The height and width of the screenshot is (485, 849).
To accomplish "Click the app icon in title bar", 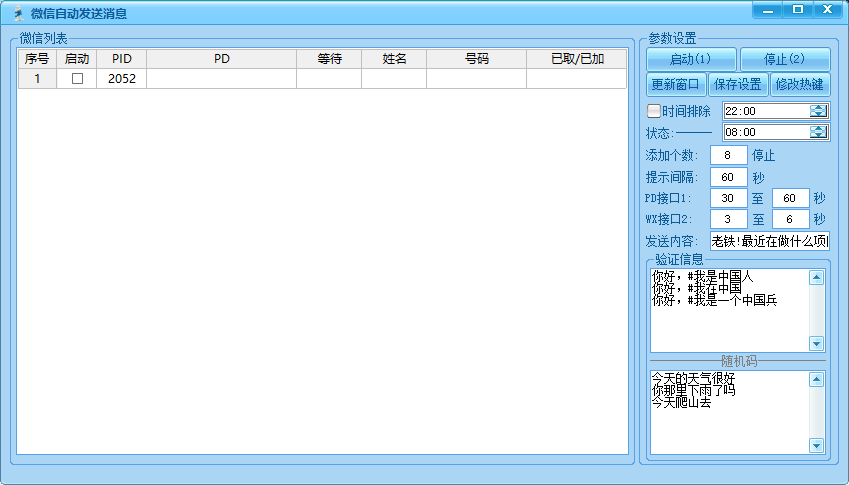I will [19, 13].
